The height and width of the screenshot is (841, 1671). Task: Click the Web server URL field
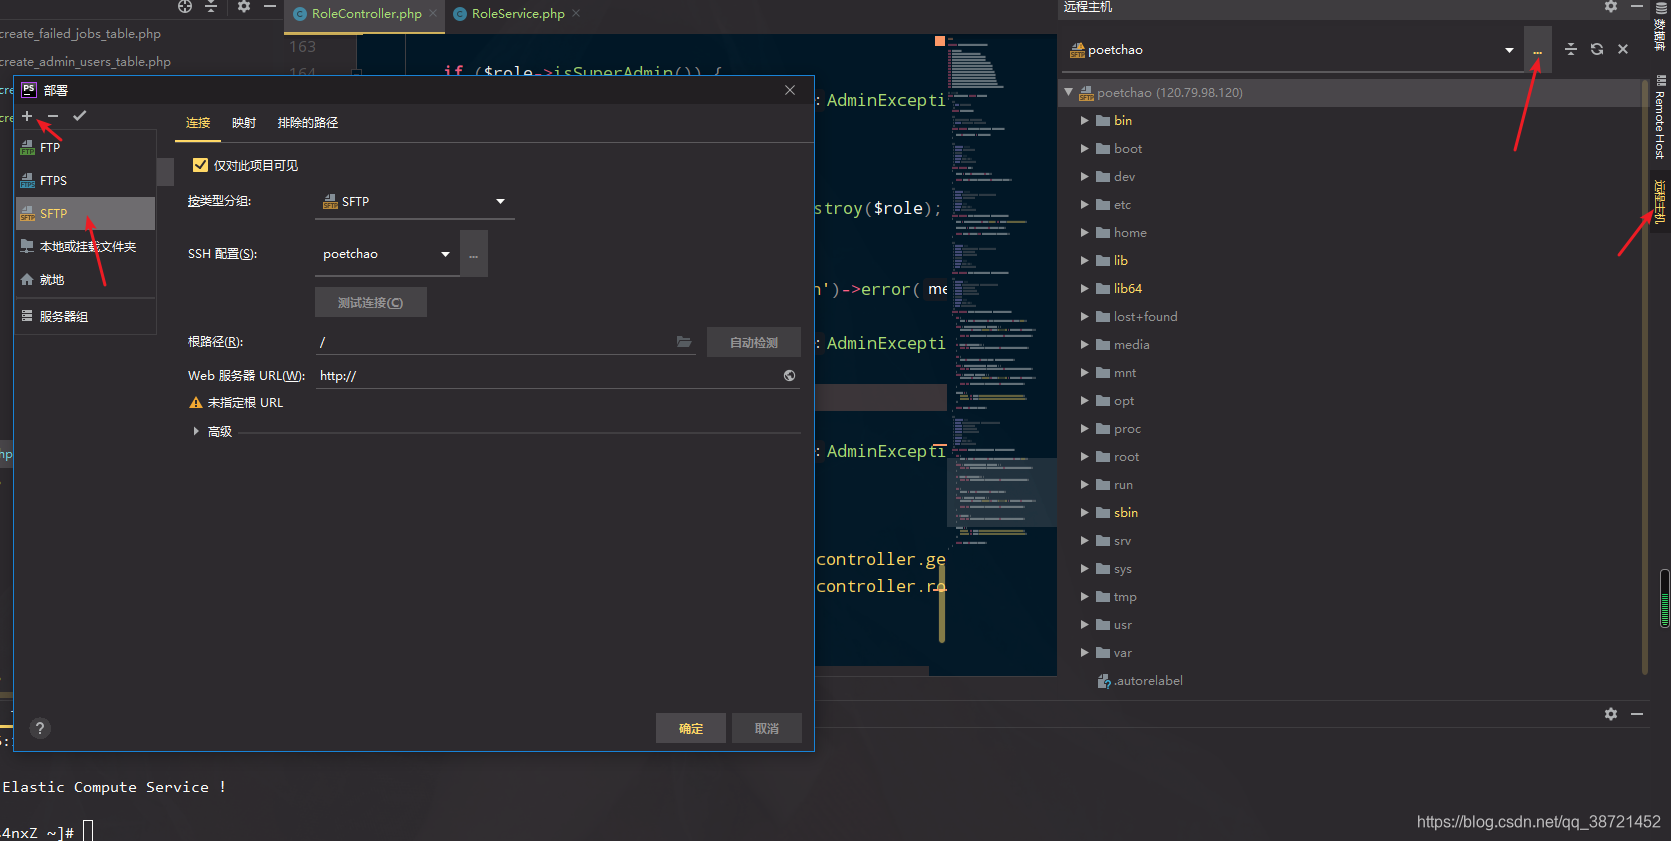coord(548,376)
